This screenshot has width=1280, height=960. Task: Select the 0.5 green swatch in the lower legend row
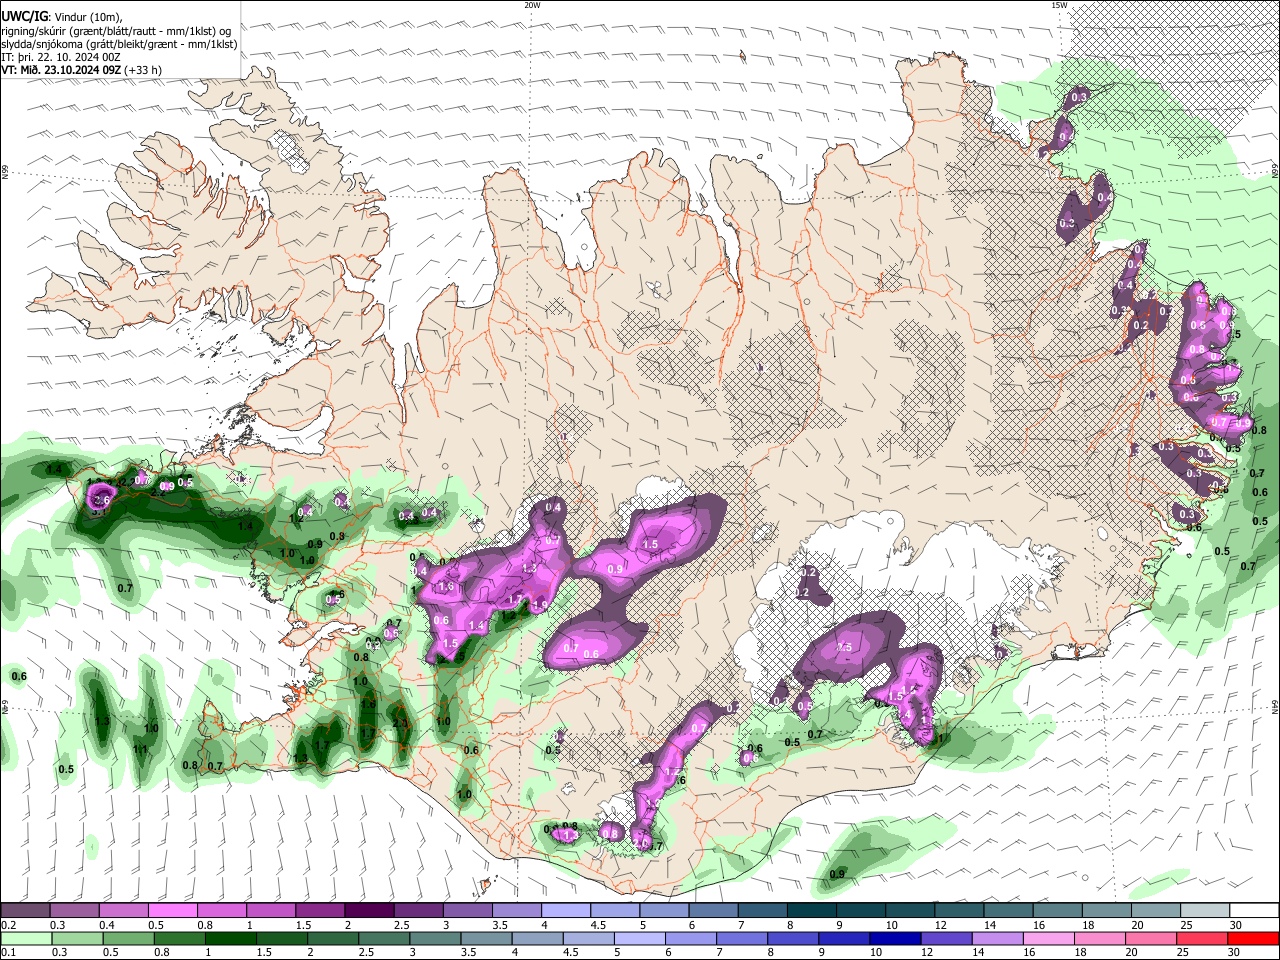click(x=128, y=939)
